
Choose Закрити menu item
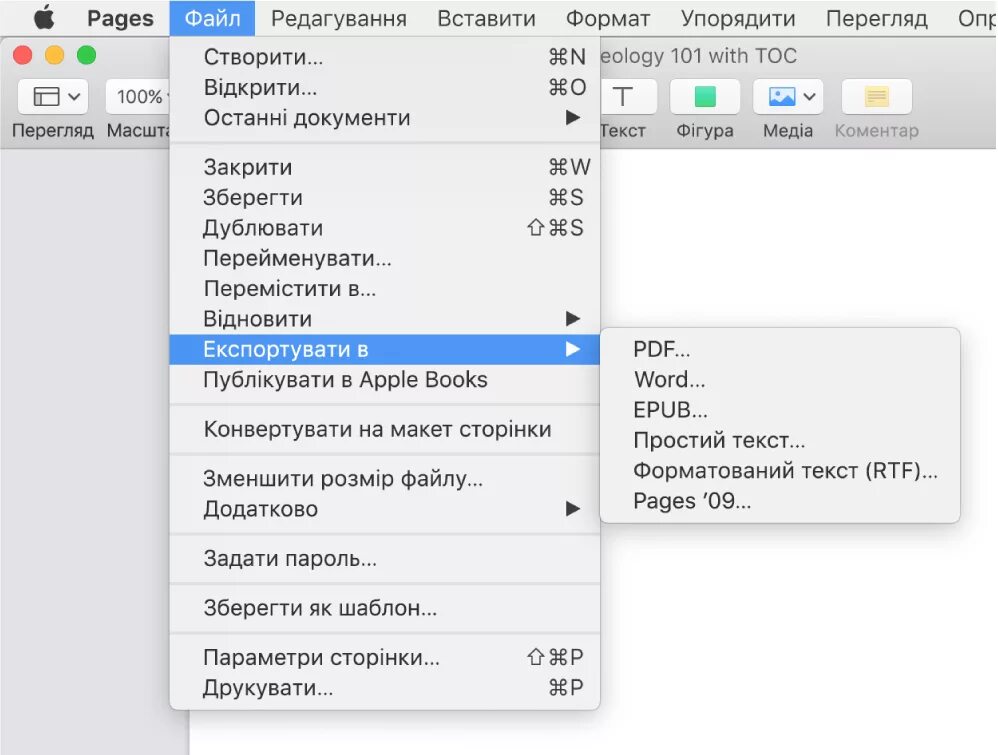tap(384, 167)
